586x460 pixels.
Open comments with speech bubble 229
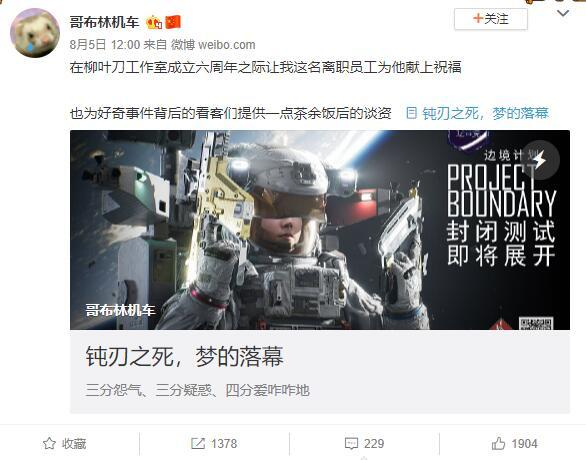click(x=364, y=444)
